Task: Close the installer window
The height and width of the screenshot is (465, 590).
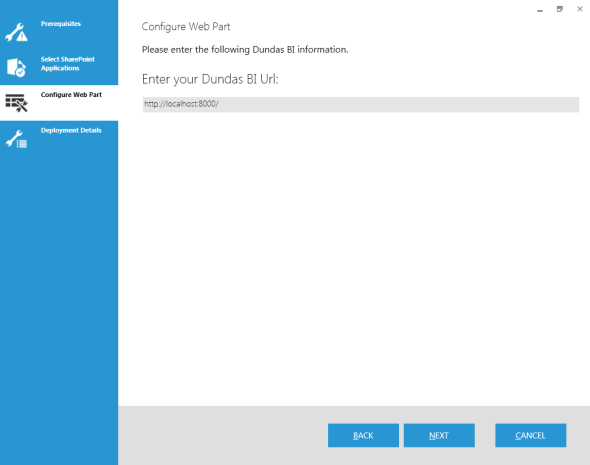Action: pyautogui.click(x=580, y=9)
